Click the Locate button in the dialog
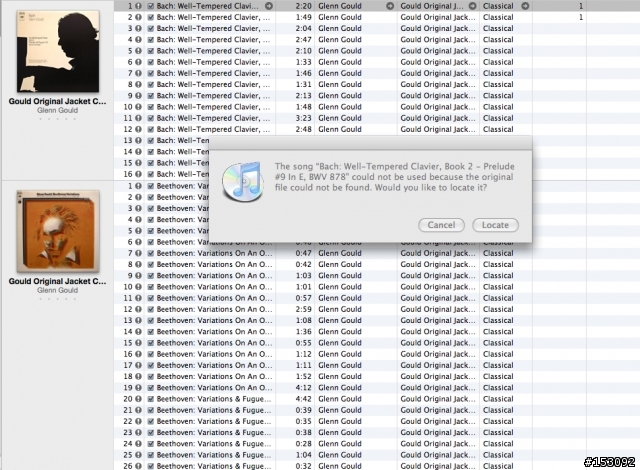Image resolution: width=640 pixels, height=470 pixels. coord(495,225)
